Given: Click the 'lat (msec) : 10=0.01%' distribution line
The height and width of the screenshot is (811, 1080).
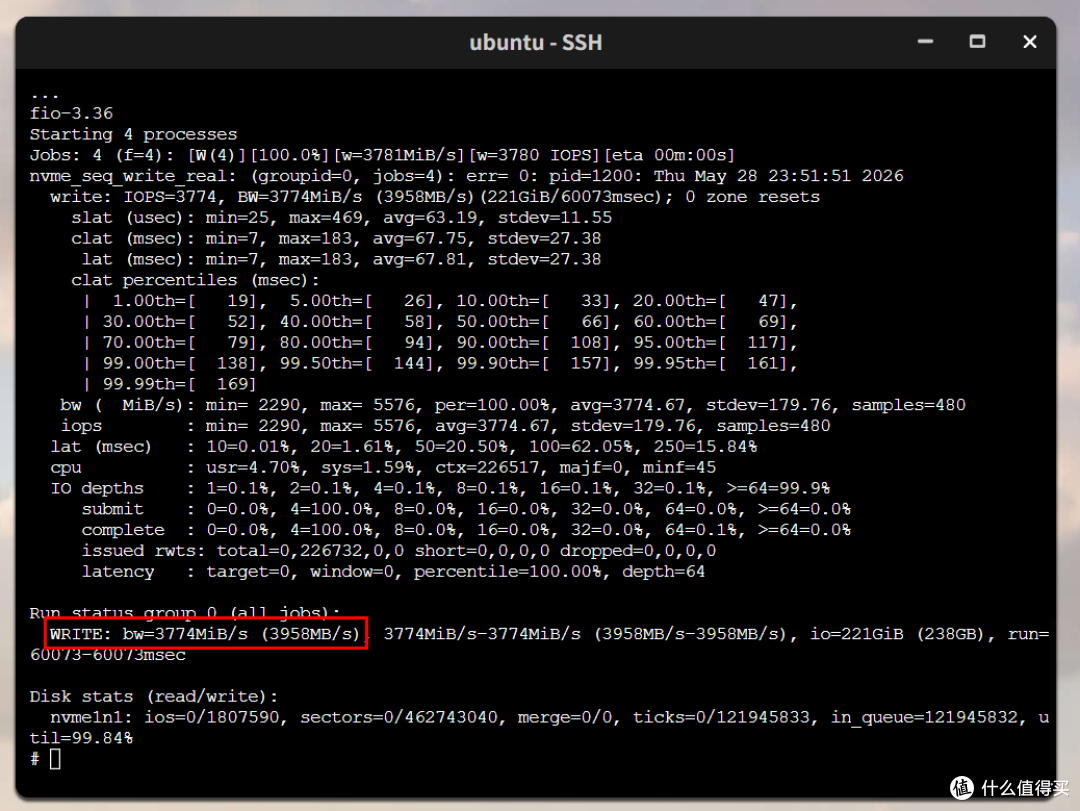Looking at the screenshot, I should 404,446.
